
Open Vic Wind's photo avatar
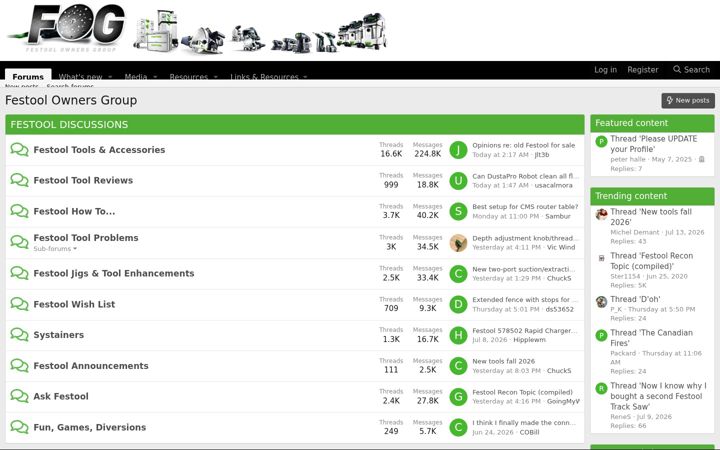(x=458, y=242)
